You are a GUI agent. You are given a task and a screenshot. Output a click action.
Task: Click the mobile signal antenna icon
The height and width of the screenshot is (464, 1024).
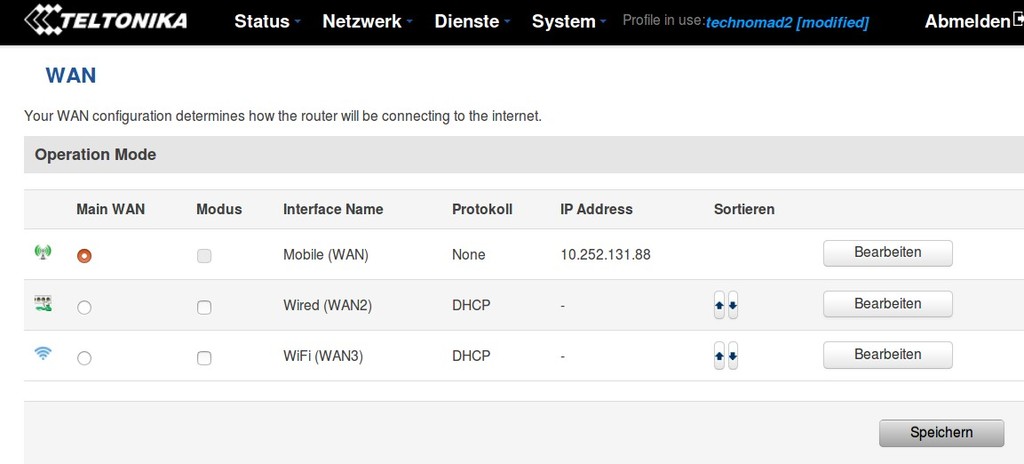coord(43,252)
